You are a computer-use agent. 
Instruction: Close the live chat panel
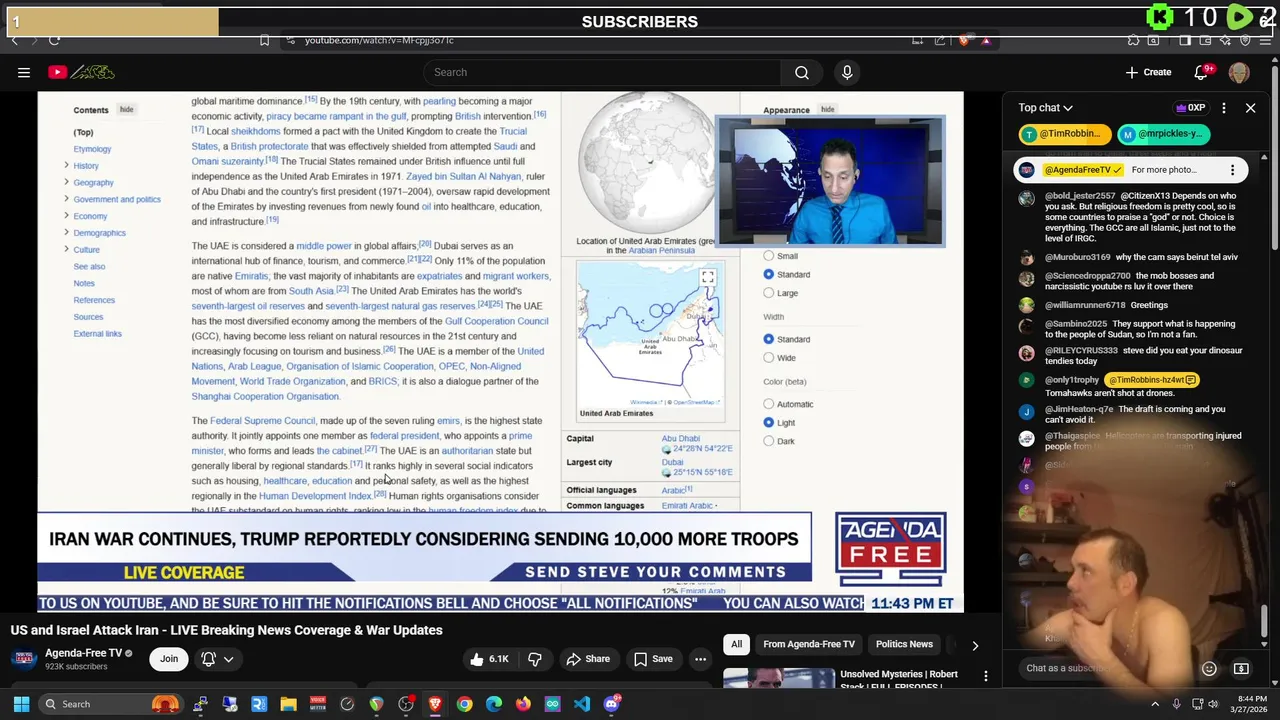[1250, 108]
